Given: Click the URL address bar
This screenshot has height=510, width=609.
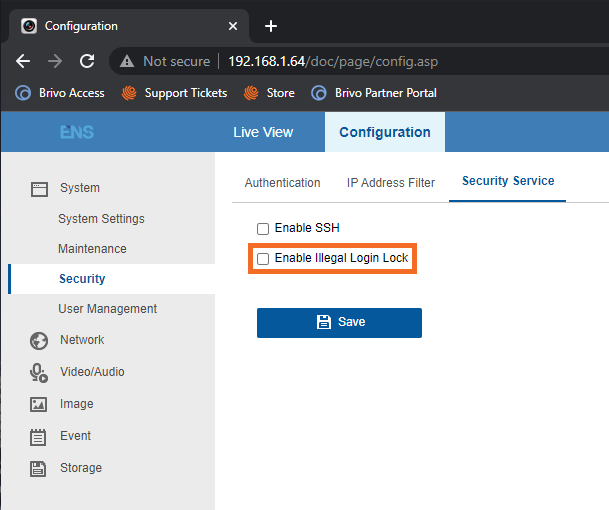Looking at the screenshot, I should (400, 62).
